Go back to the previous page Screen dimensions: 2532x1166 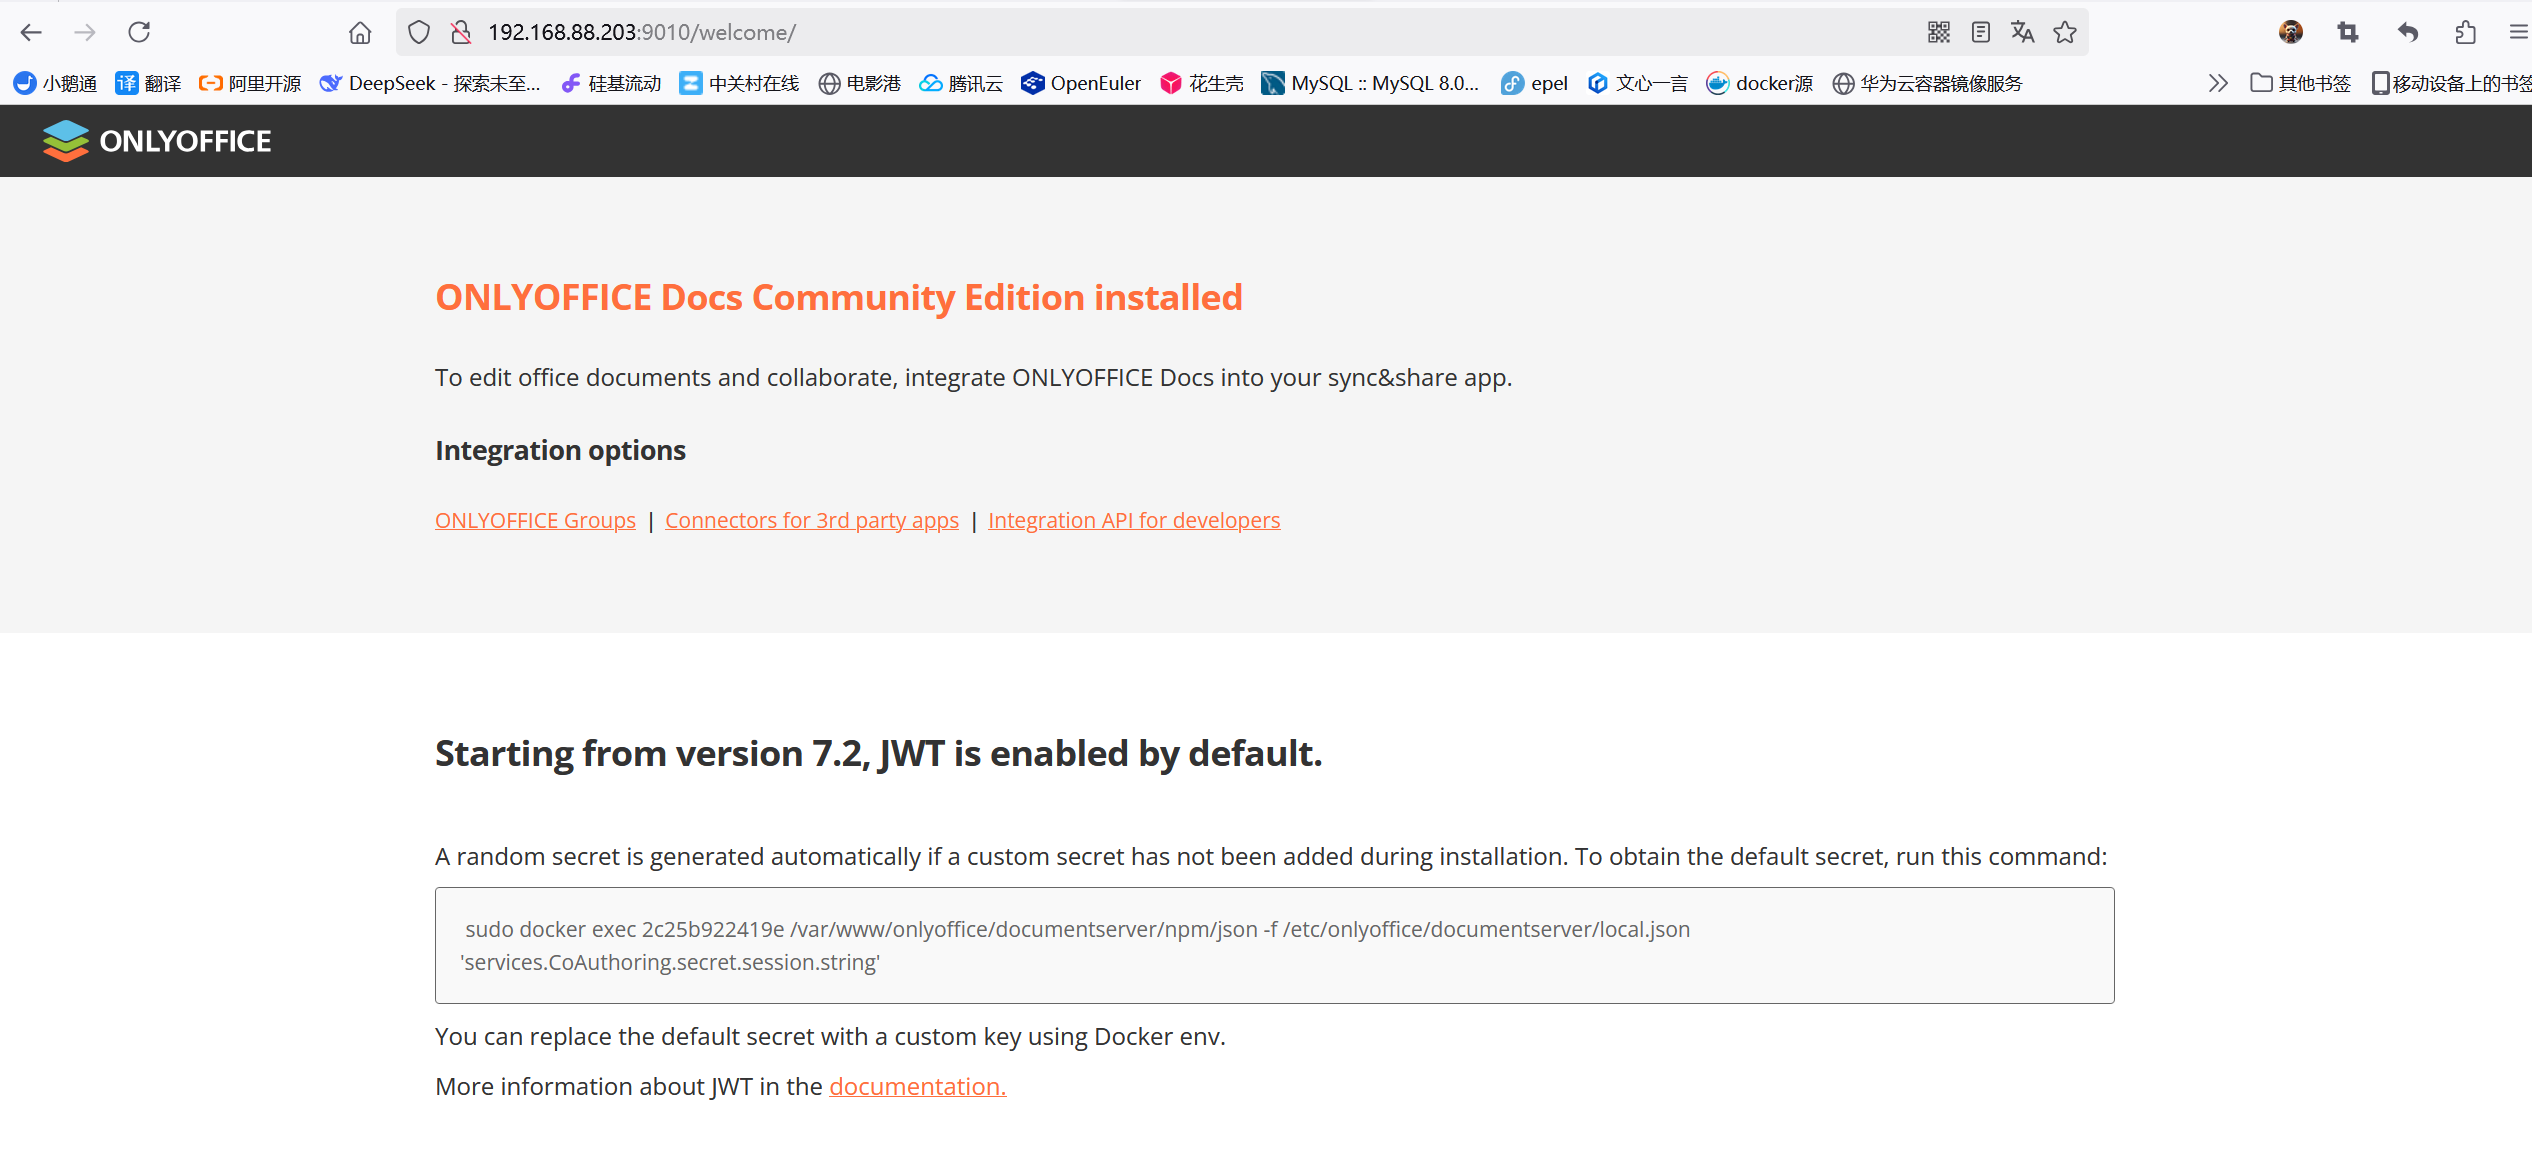31,32
